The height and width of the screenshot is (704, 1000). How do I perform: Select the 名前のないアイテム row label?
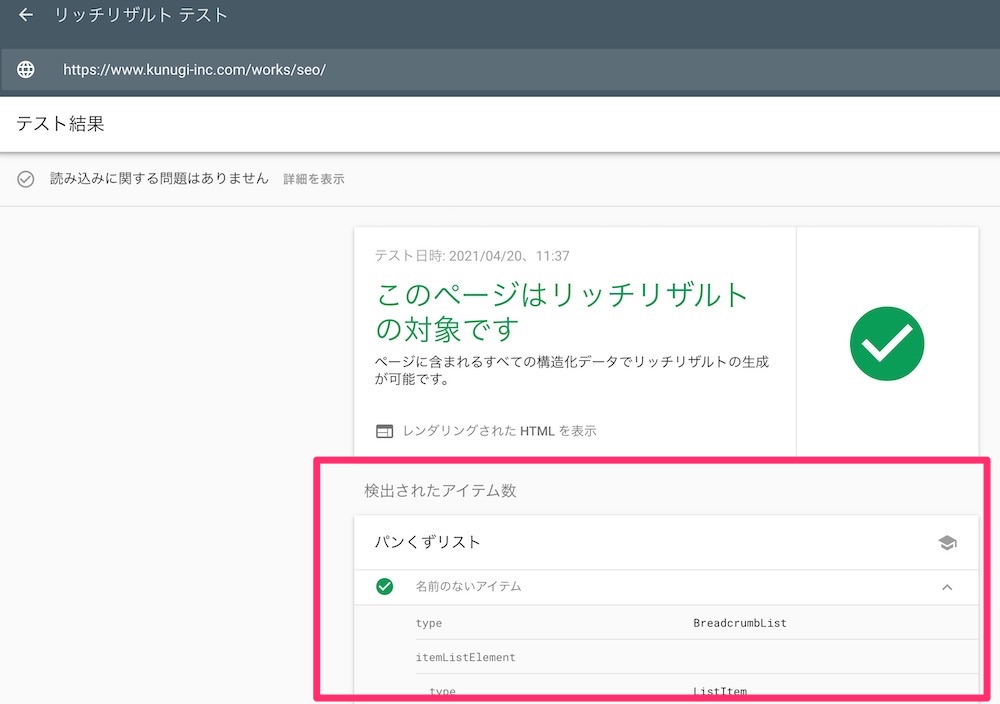[468, 586]
